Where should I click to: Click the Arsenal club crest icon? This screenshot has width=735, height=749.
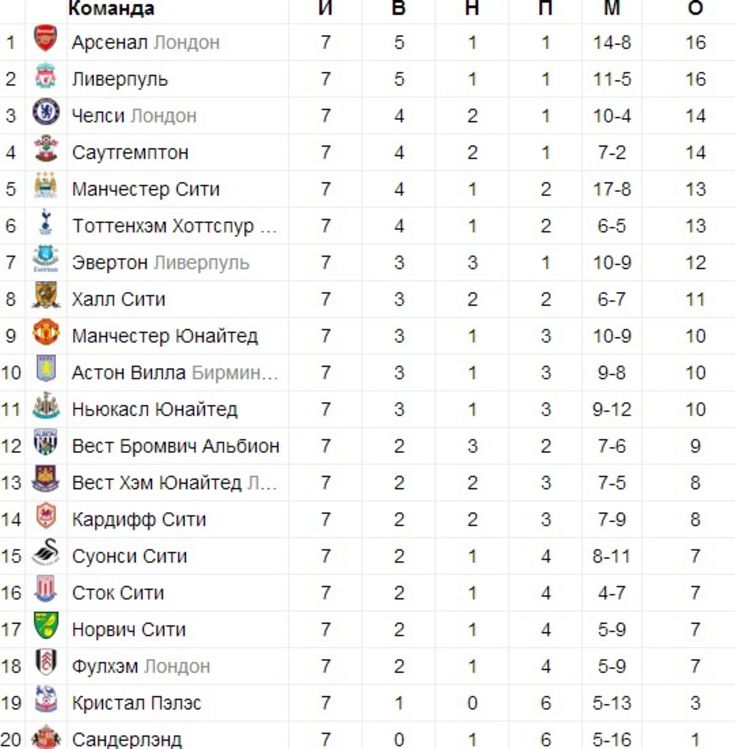click(x=46, y=39)
